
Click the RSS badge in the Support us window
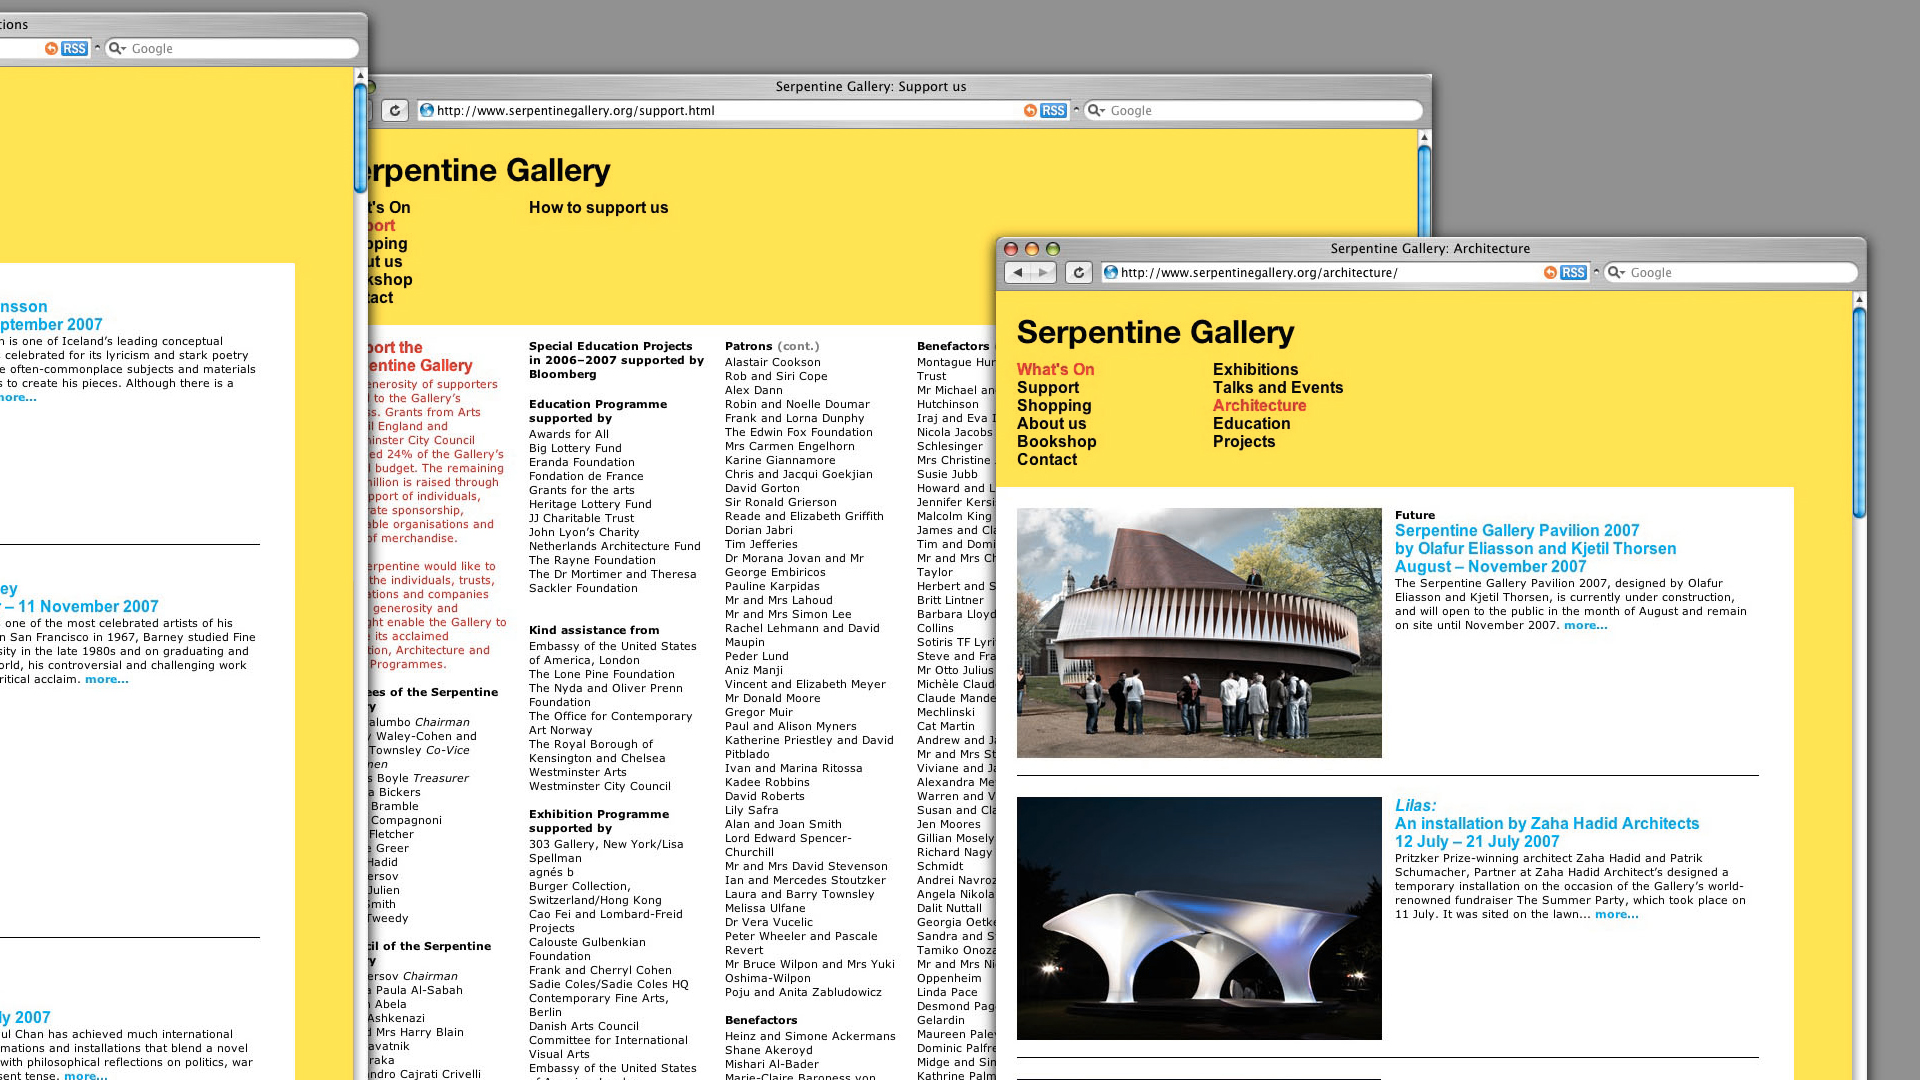pyautogui.click(x=1053, y=111)
